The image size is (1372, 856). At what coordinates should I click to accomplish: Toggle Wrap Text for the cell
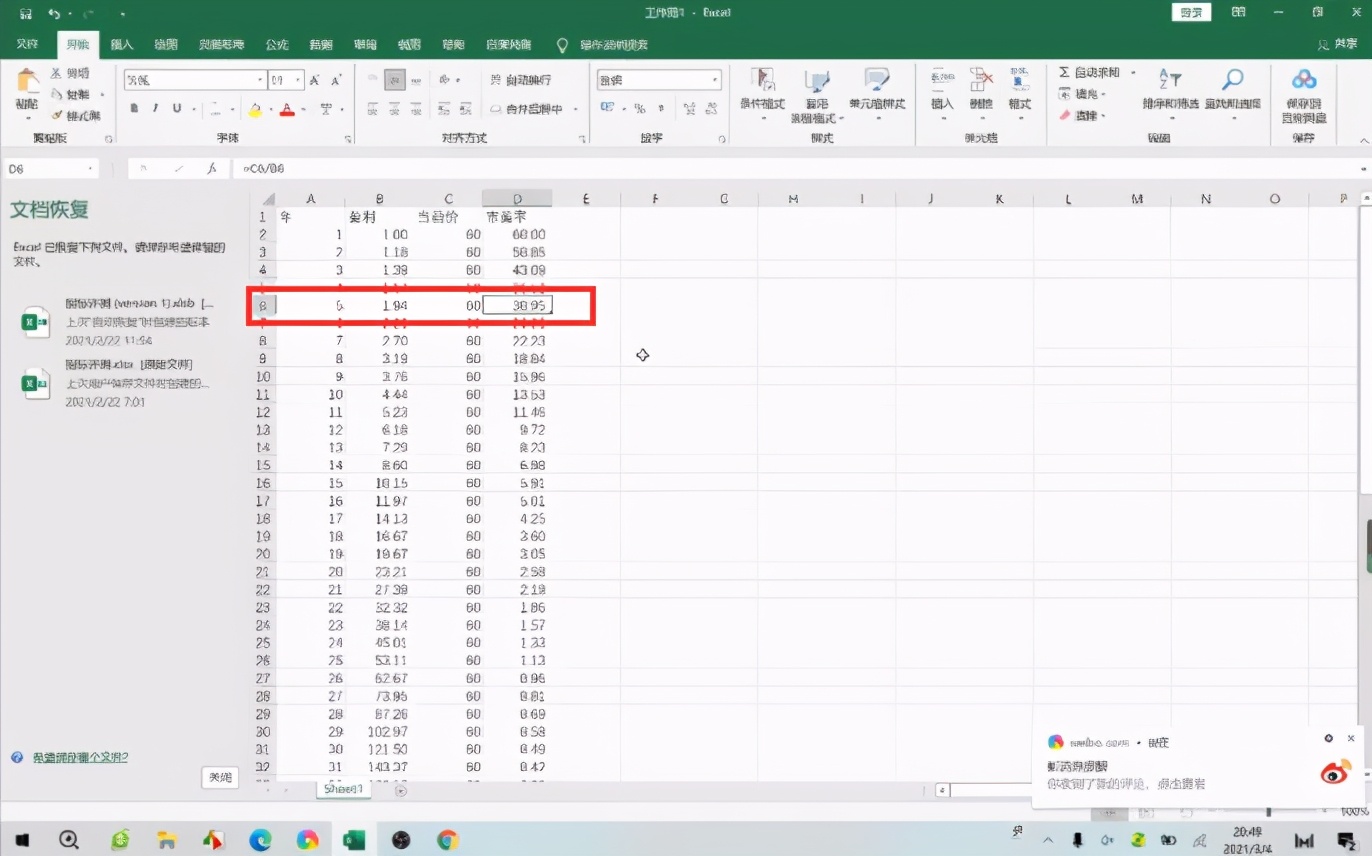(522, 80)
